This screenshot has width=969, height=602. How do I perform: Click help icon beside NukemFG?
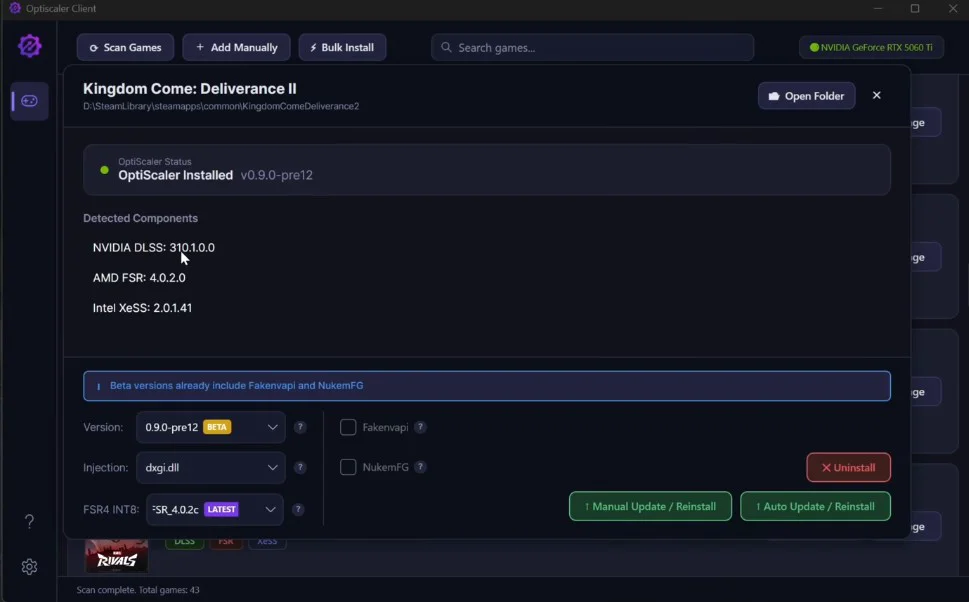pos(421,467)
